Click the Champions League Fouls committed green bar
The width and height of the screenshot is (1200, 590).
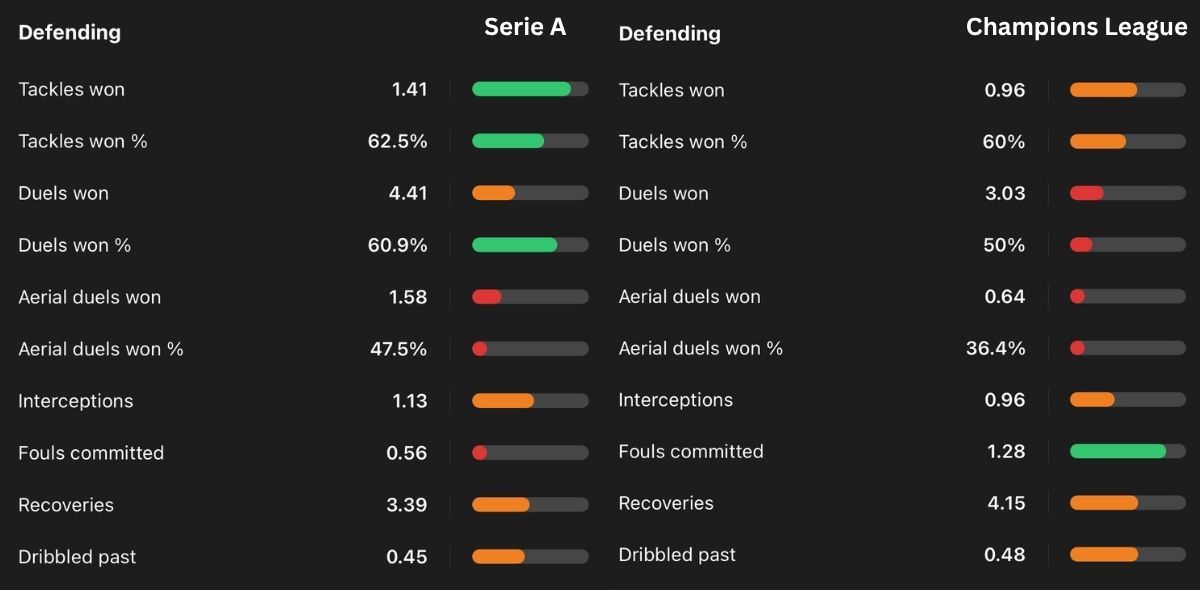pyautogui.click(x=1118, y=451)
